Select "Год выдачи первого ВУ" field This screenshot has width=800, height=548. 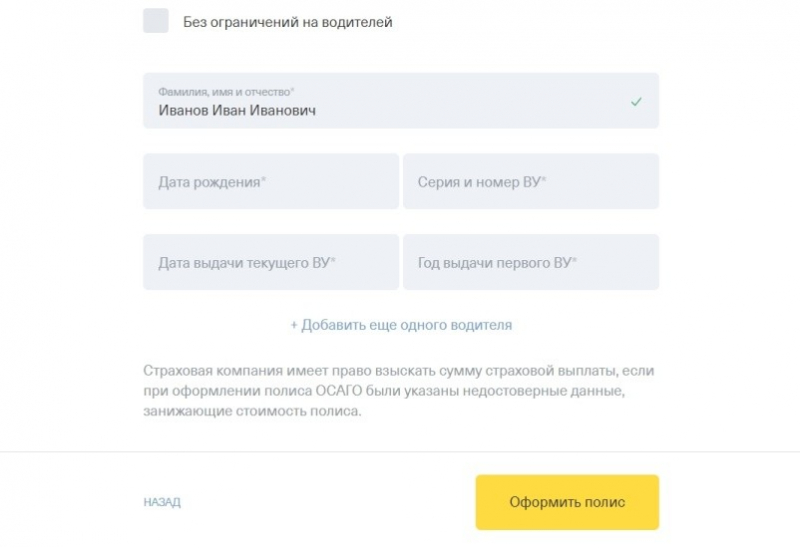[530, 262]
